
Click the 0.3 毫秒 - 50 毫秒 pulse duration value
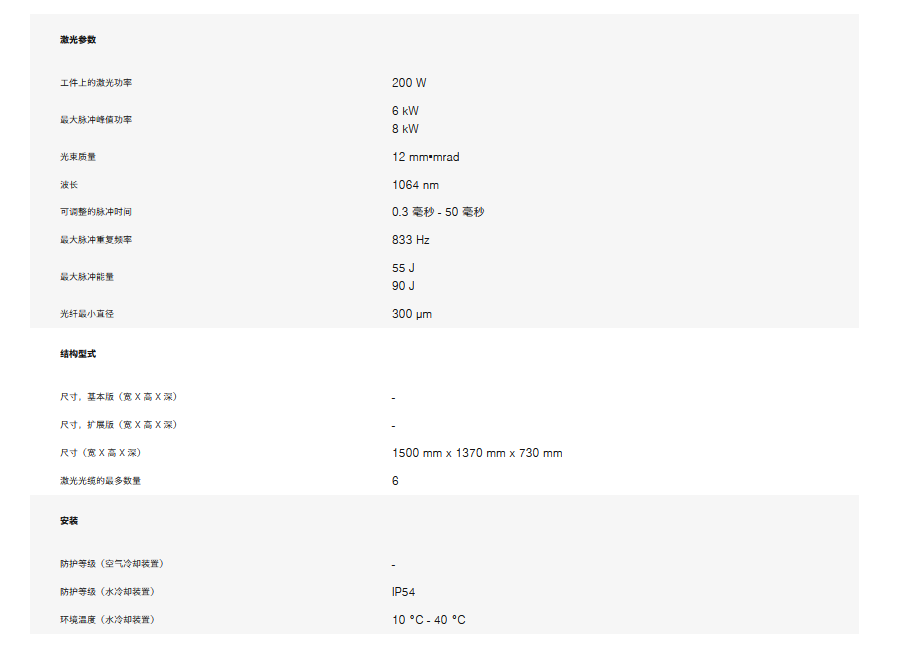pos(438,212)
